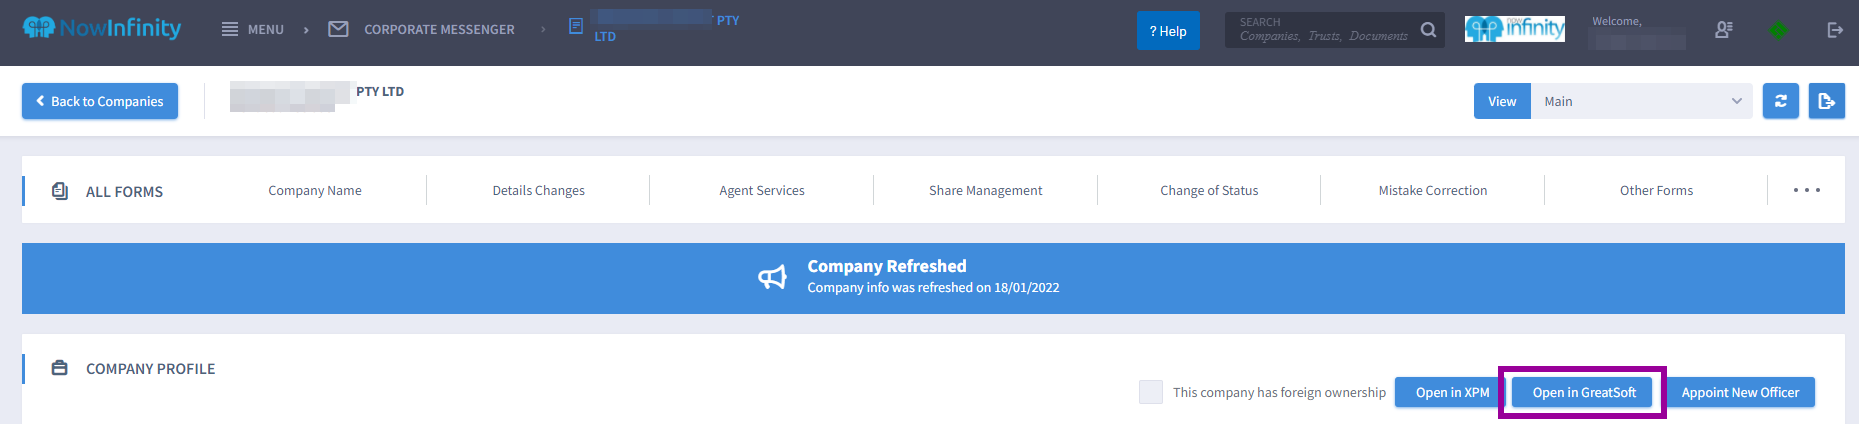Open the Share Management forms tab
The image size is (1859, 424).
click(985, 190)
